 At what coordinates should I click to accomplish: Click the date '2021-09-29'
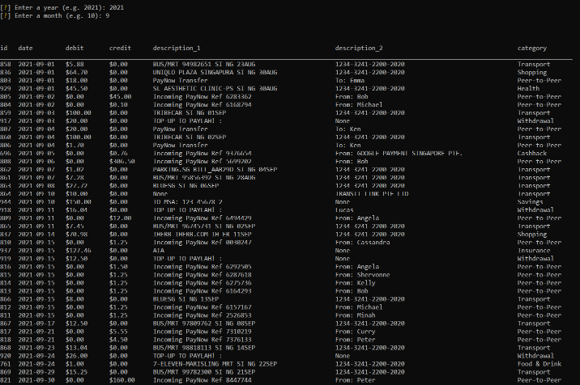pos(36,372)
